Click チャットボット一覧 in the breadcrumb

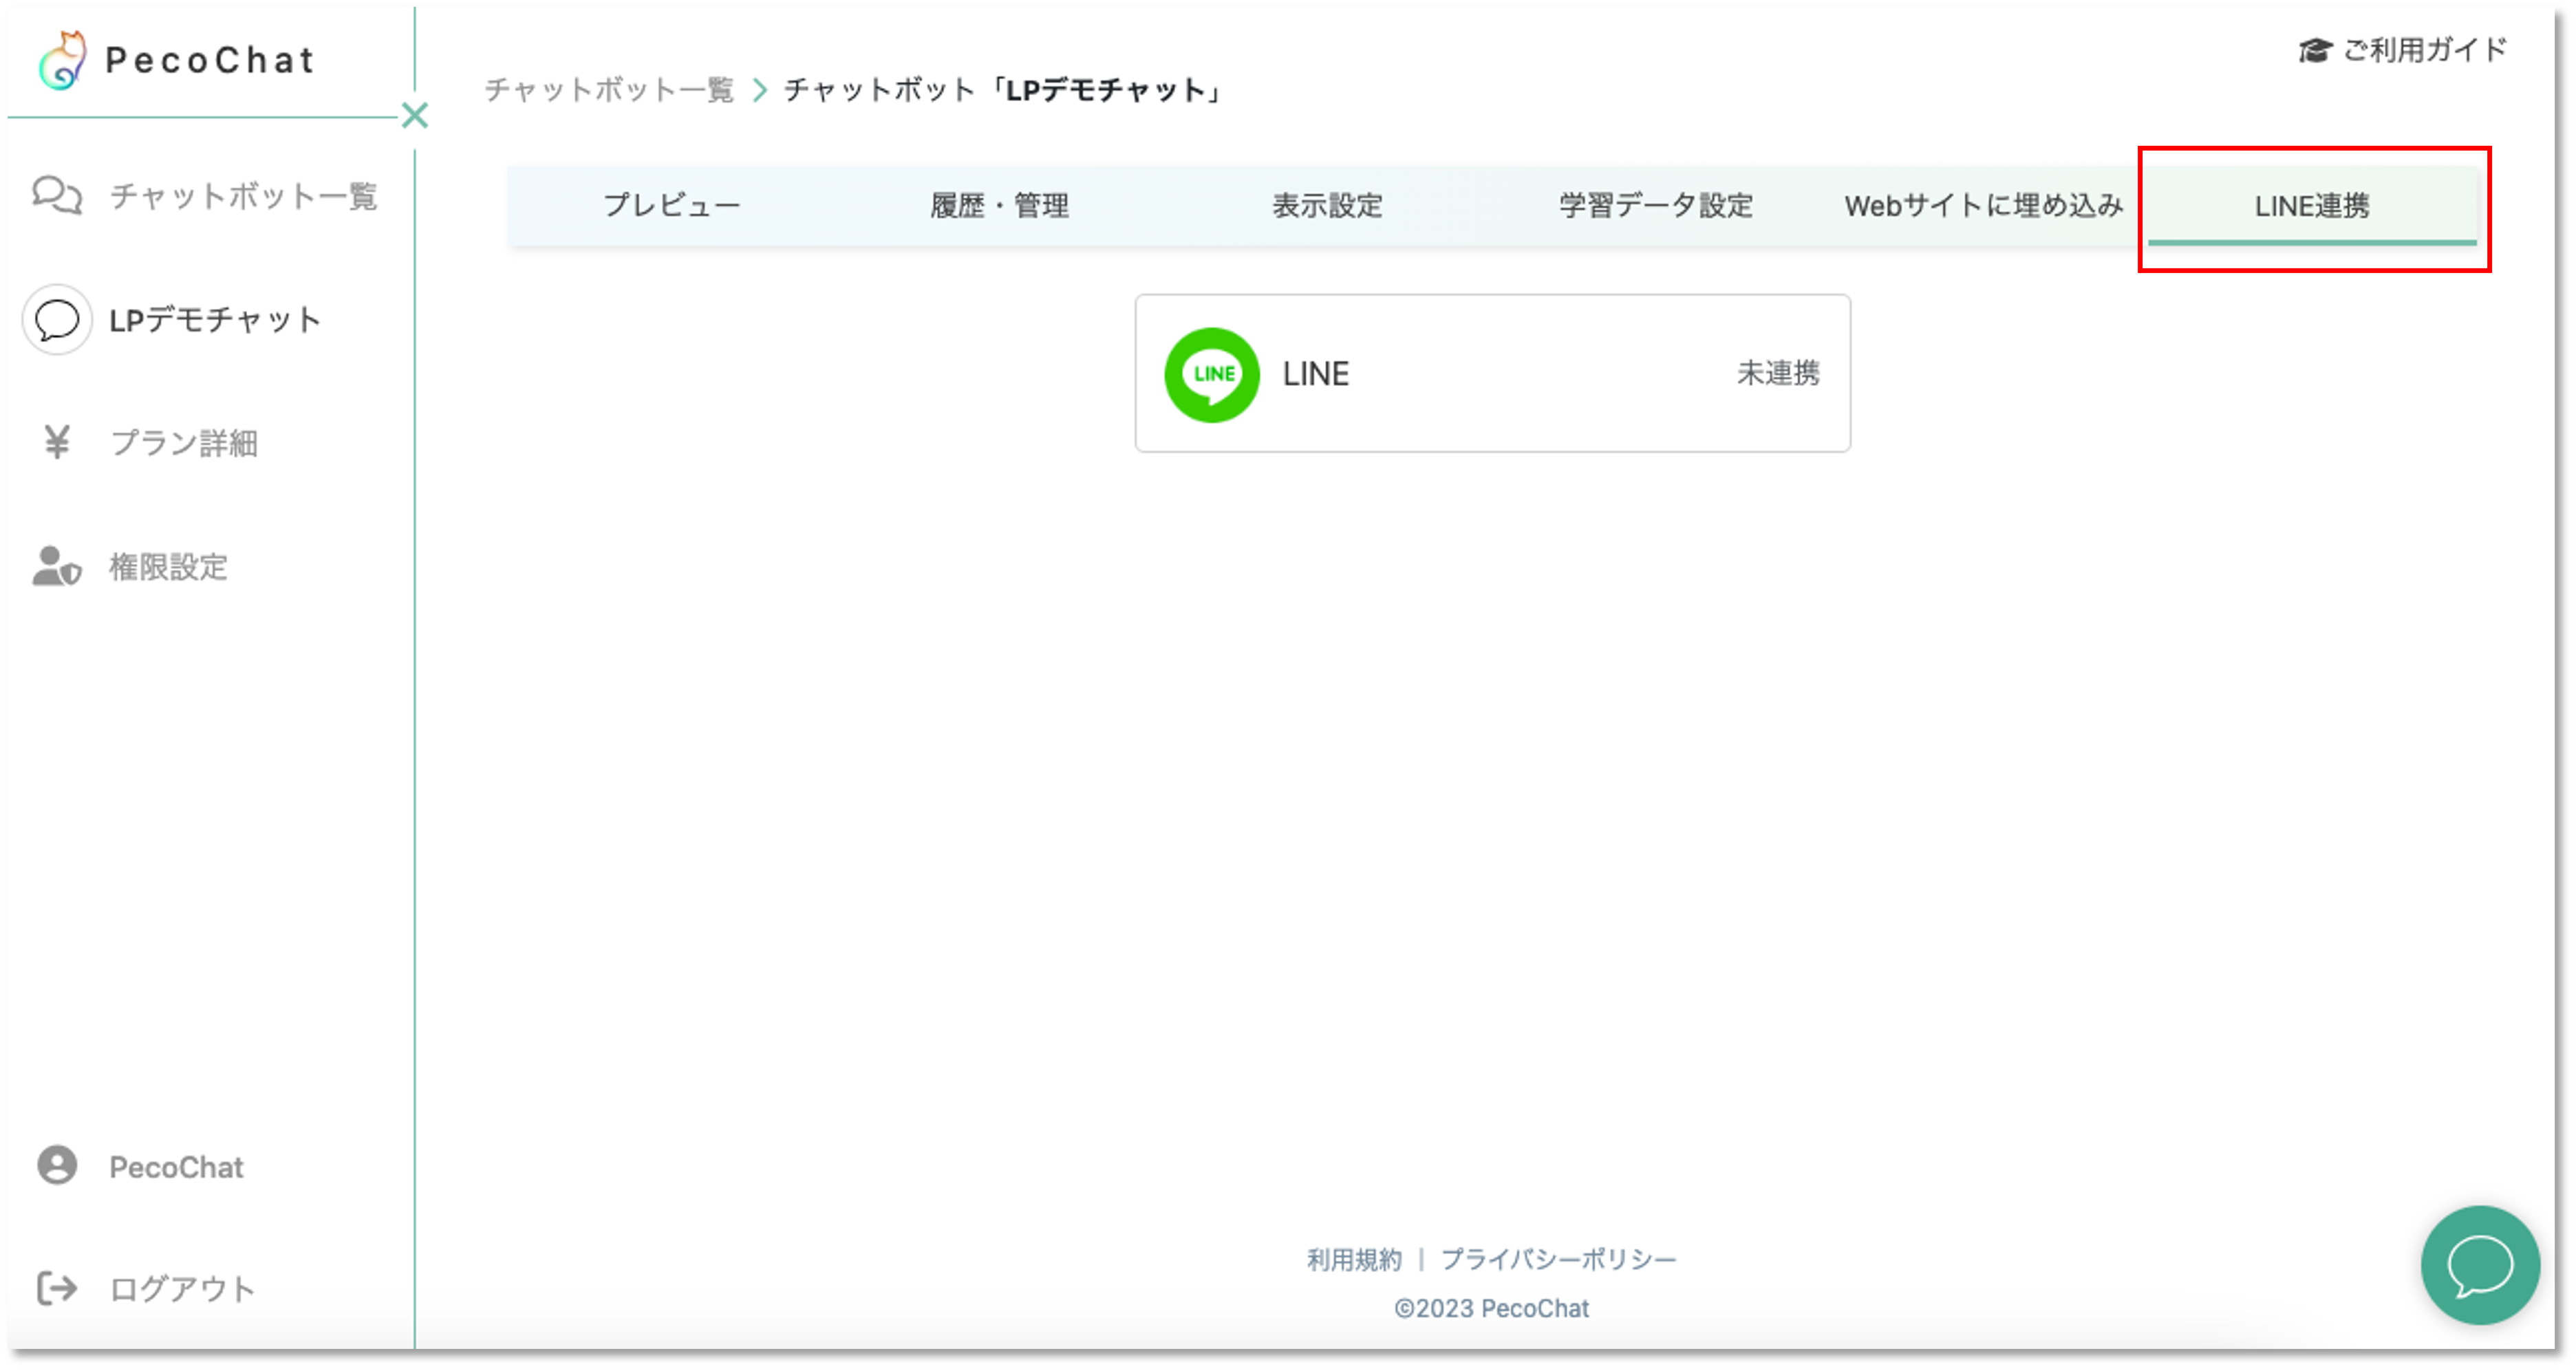609,90
